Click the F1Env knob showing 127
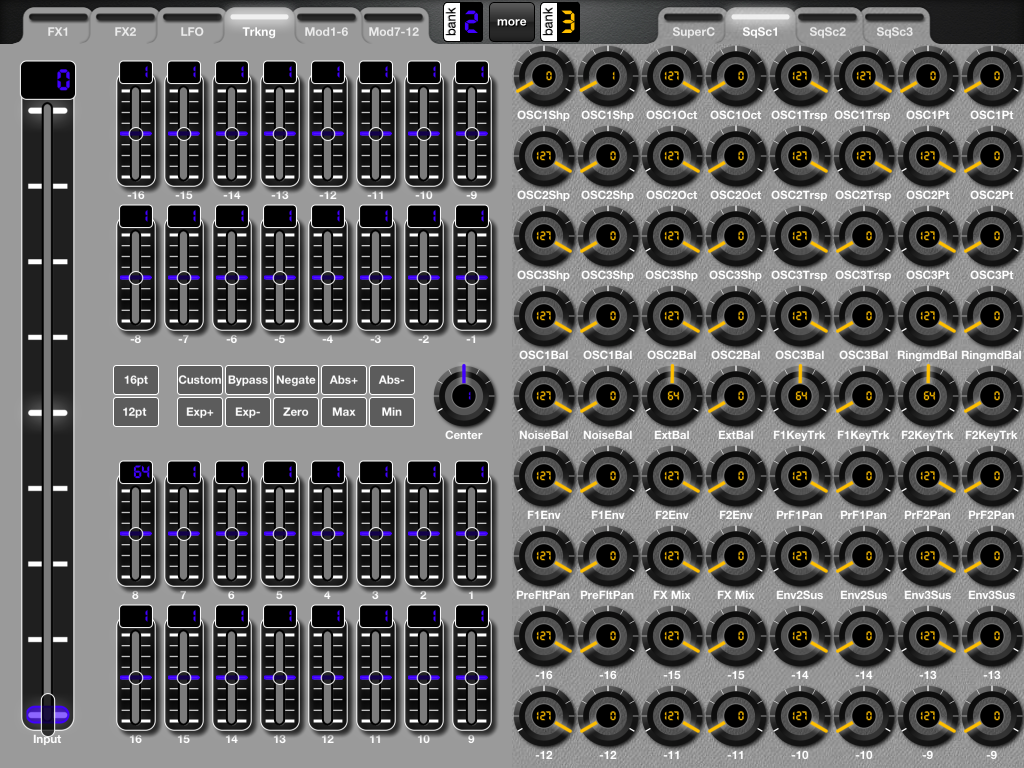This screenshot has width=1024, height=768. tap(543, 476)
